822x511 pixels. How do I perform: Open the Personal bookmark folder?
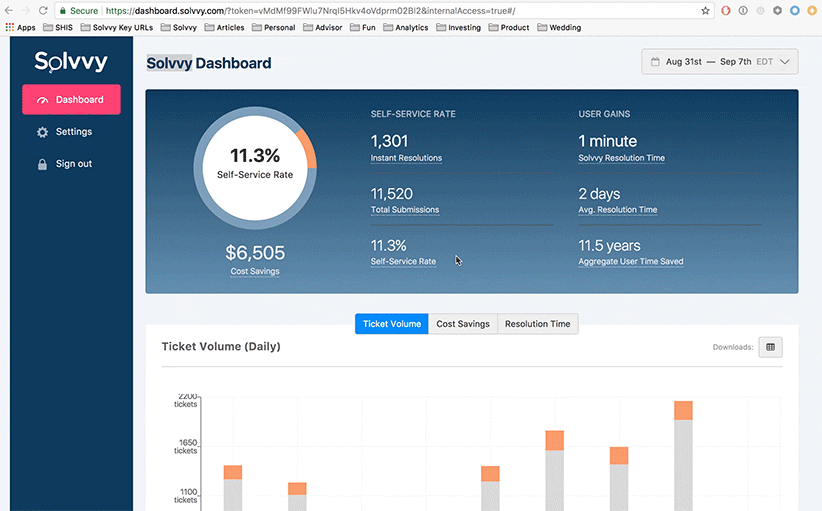[274, 27]
